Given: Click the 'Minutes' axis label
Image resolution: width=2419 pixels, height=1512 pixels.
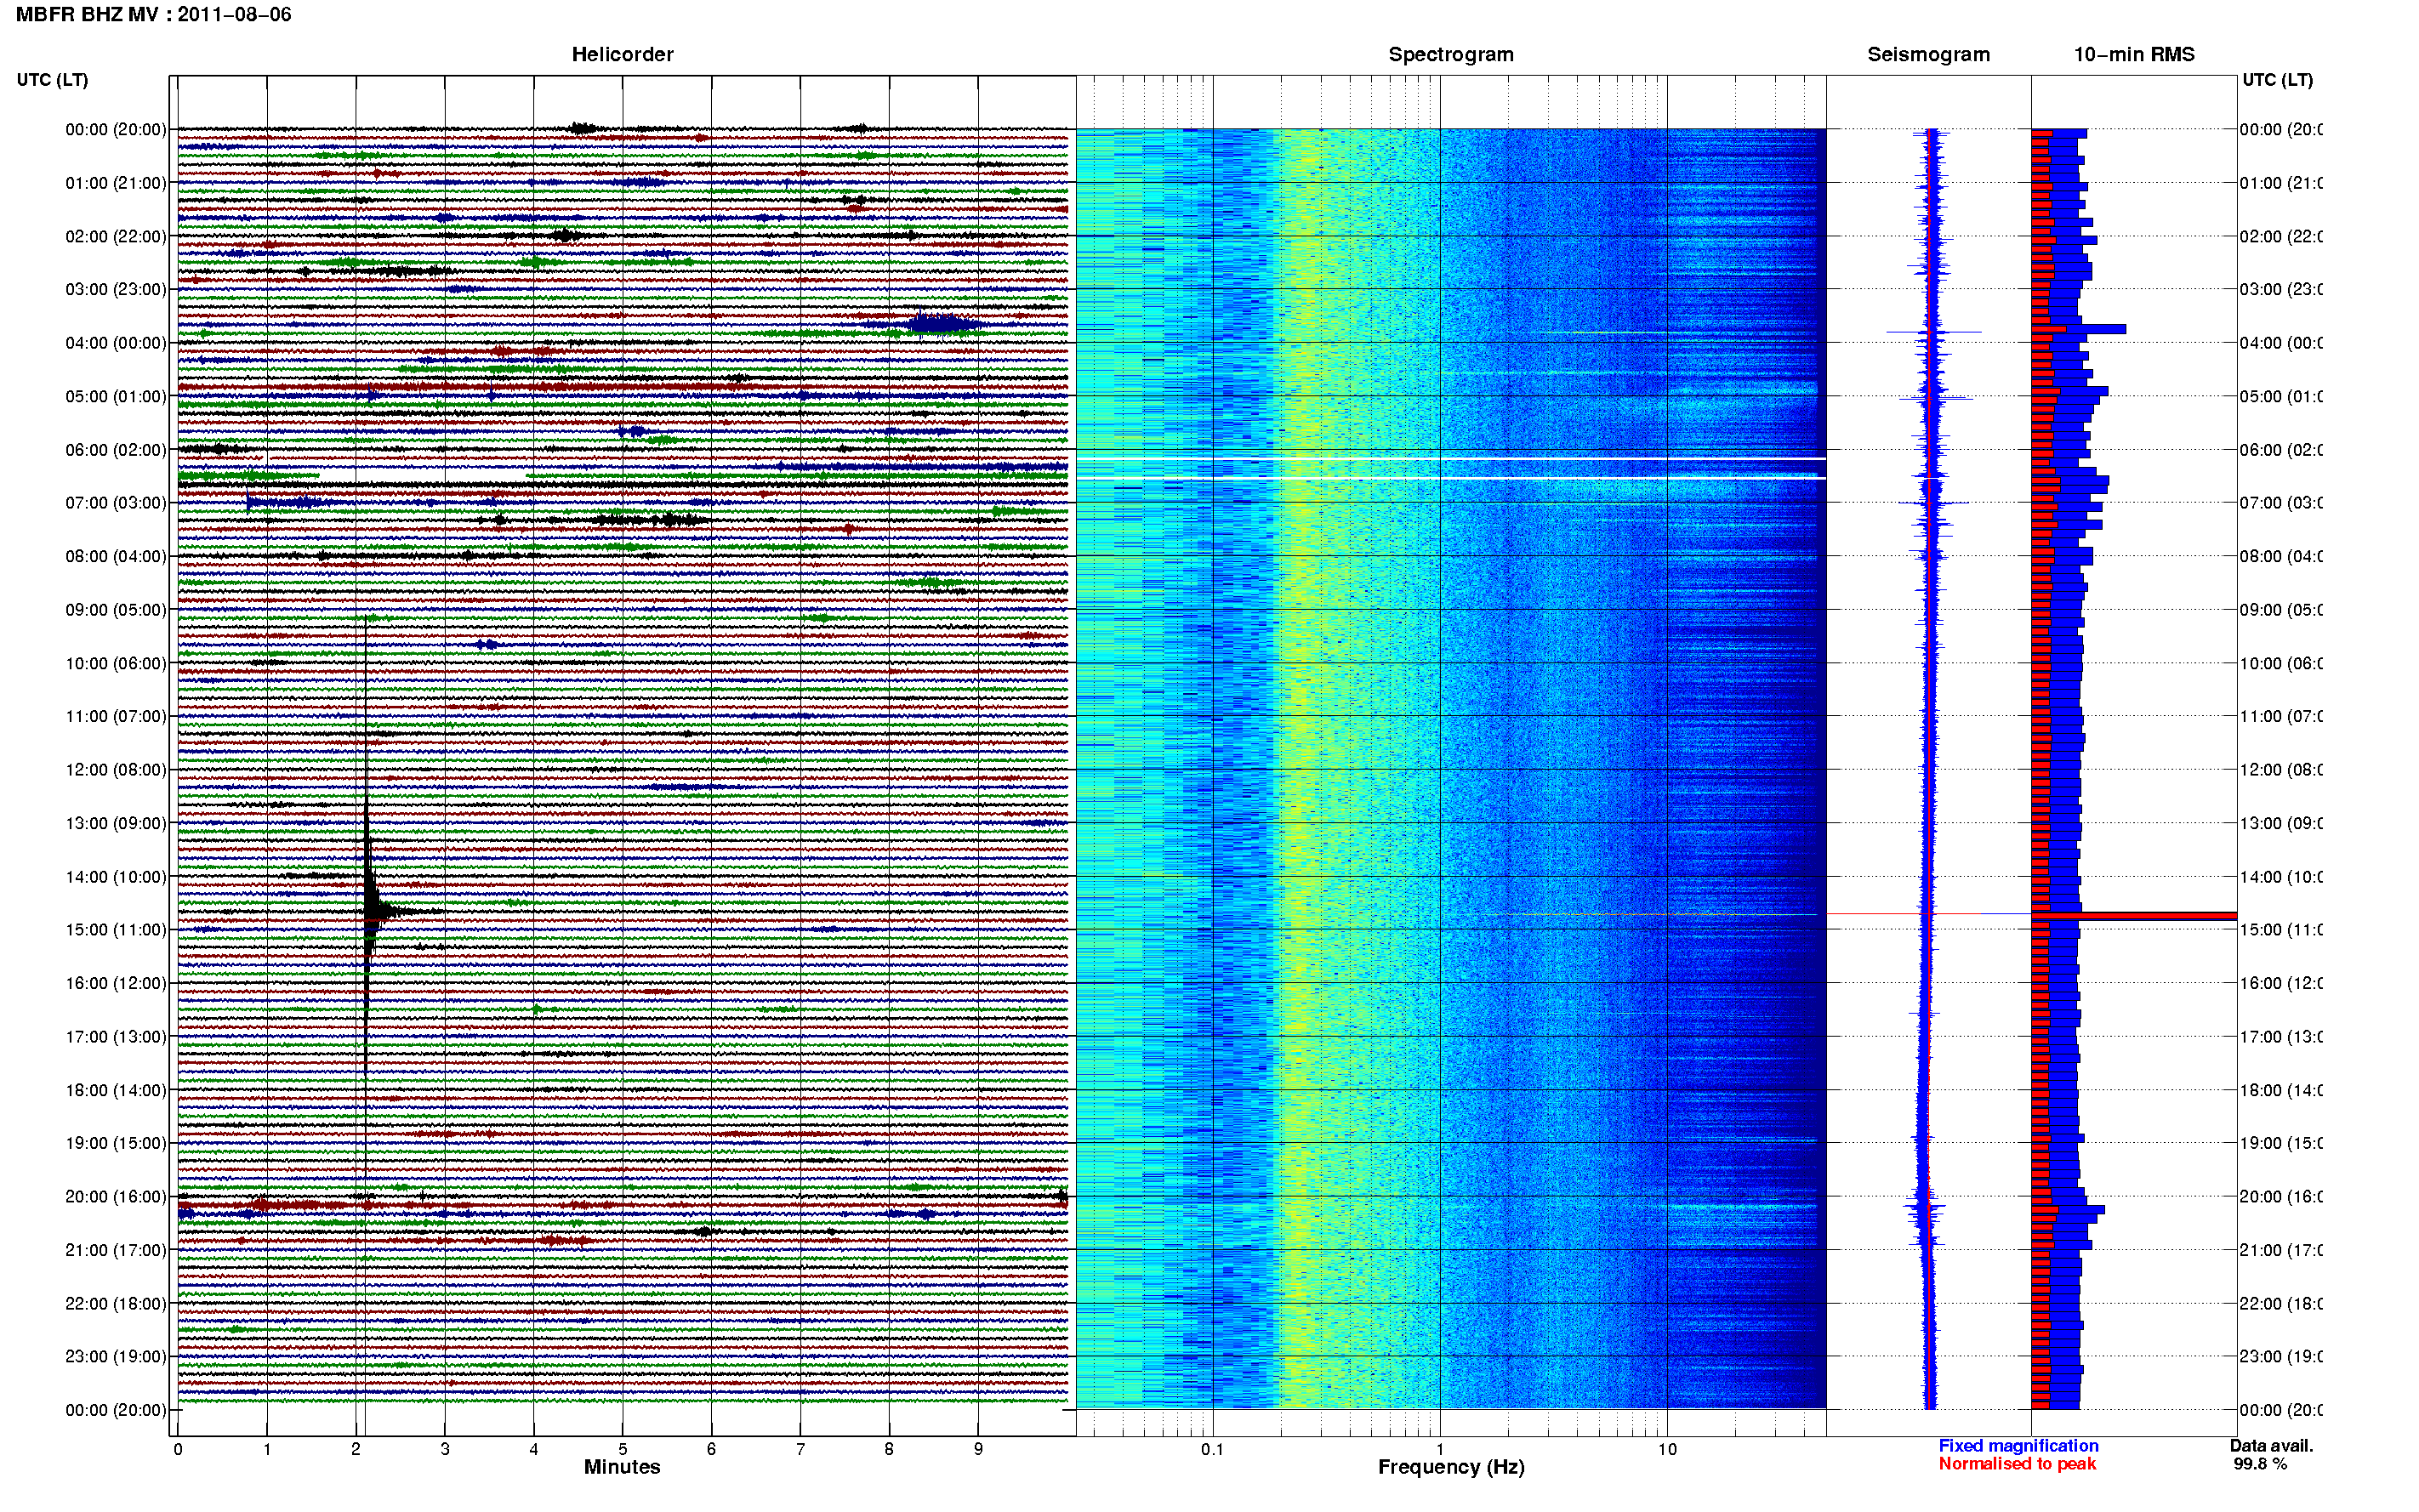Looking at the screenshot, I should tap(622, 1467).
